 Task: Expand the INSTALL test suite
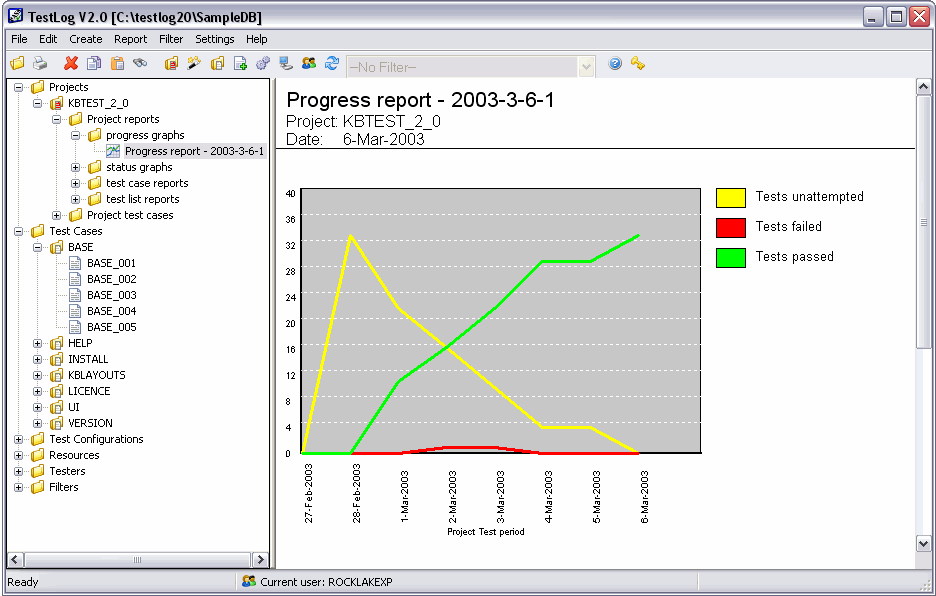[x=38, y=360]
